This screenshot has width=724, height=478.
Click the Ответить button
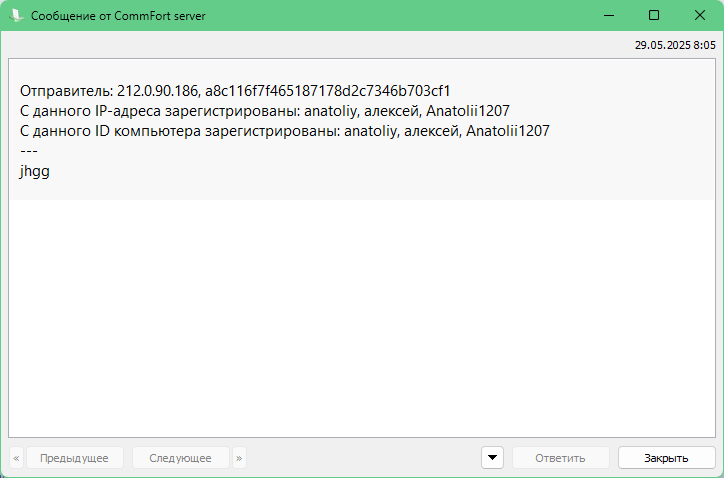click(x=560, y=458)
